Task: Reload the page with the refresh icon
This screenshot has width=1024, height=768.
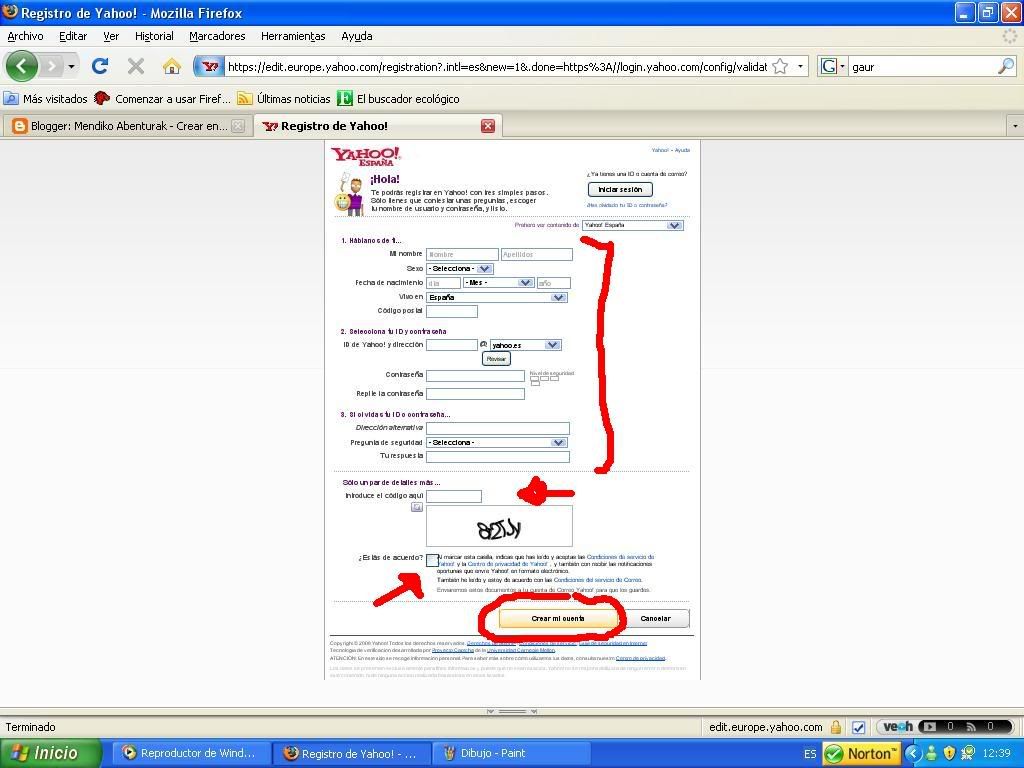Action: click(99, 67)
